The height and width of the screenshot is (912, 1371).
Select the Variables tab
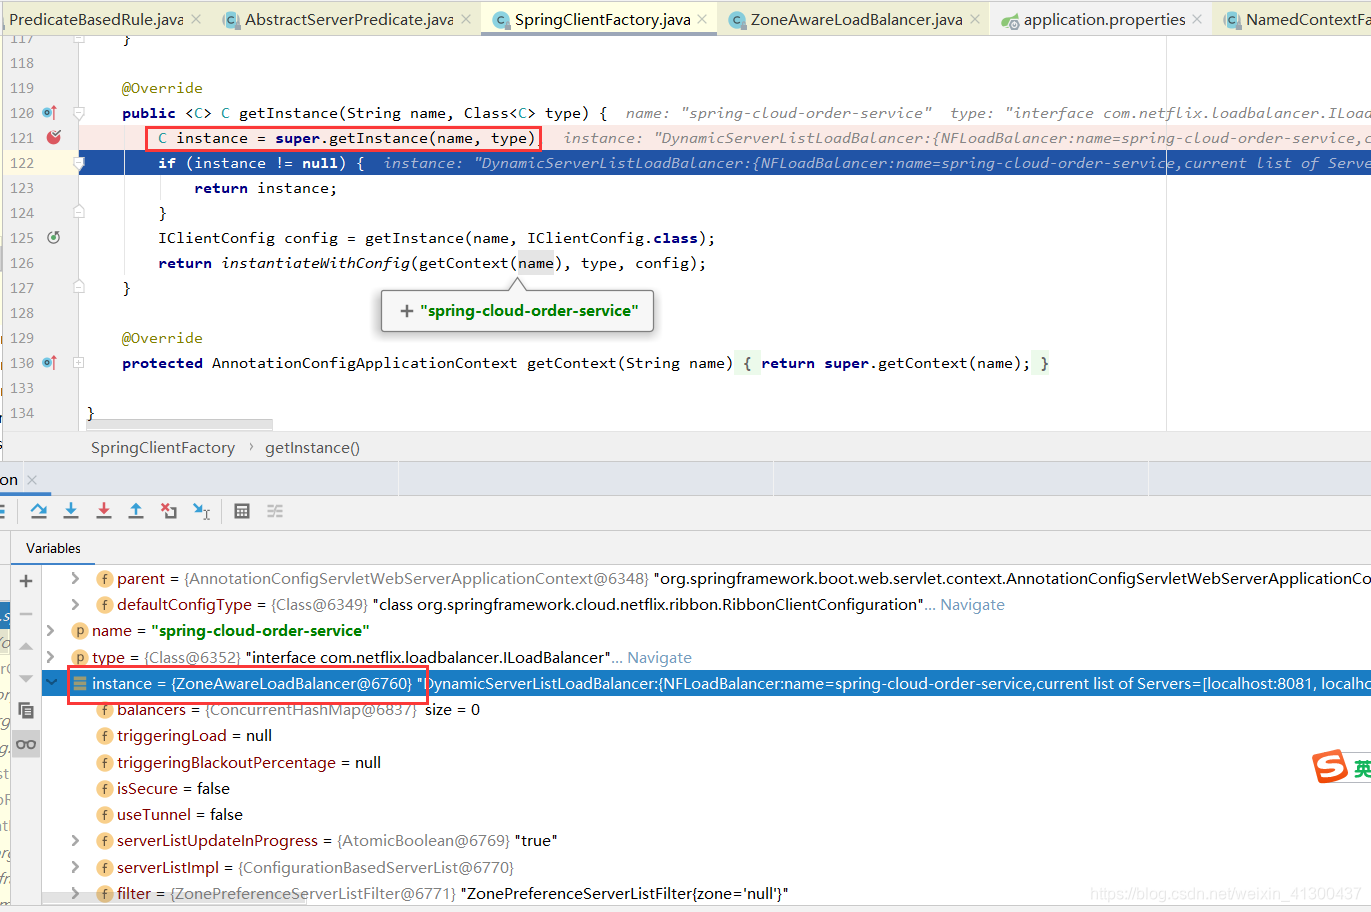click(53, 548)
